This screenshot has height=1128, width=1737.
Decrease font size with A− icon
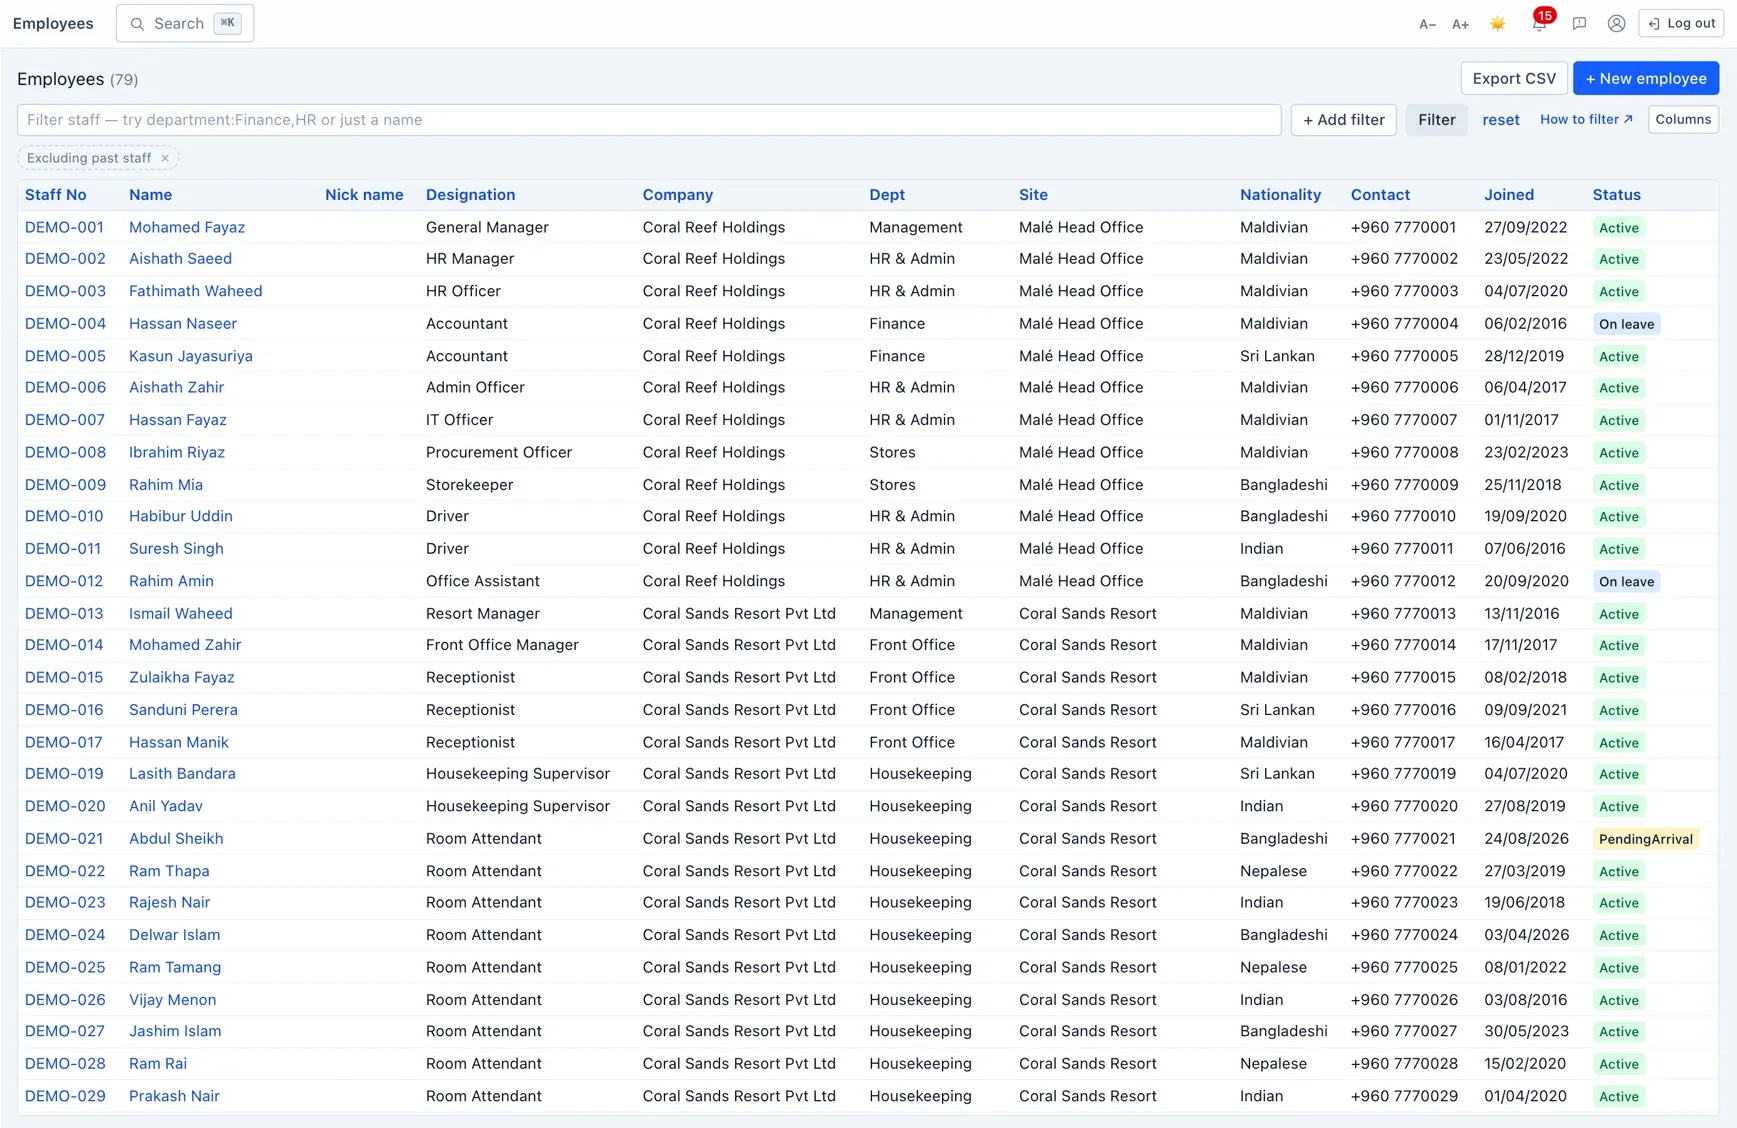click(x=1427, y=24)
